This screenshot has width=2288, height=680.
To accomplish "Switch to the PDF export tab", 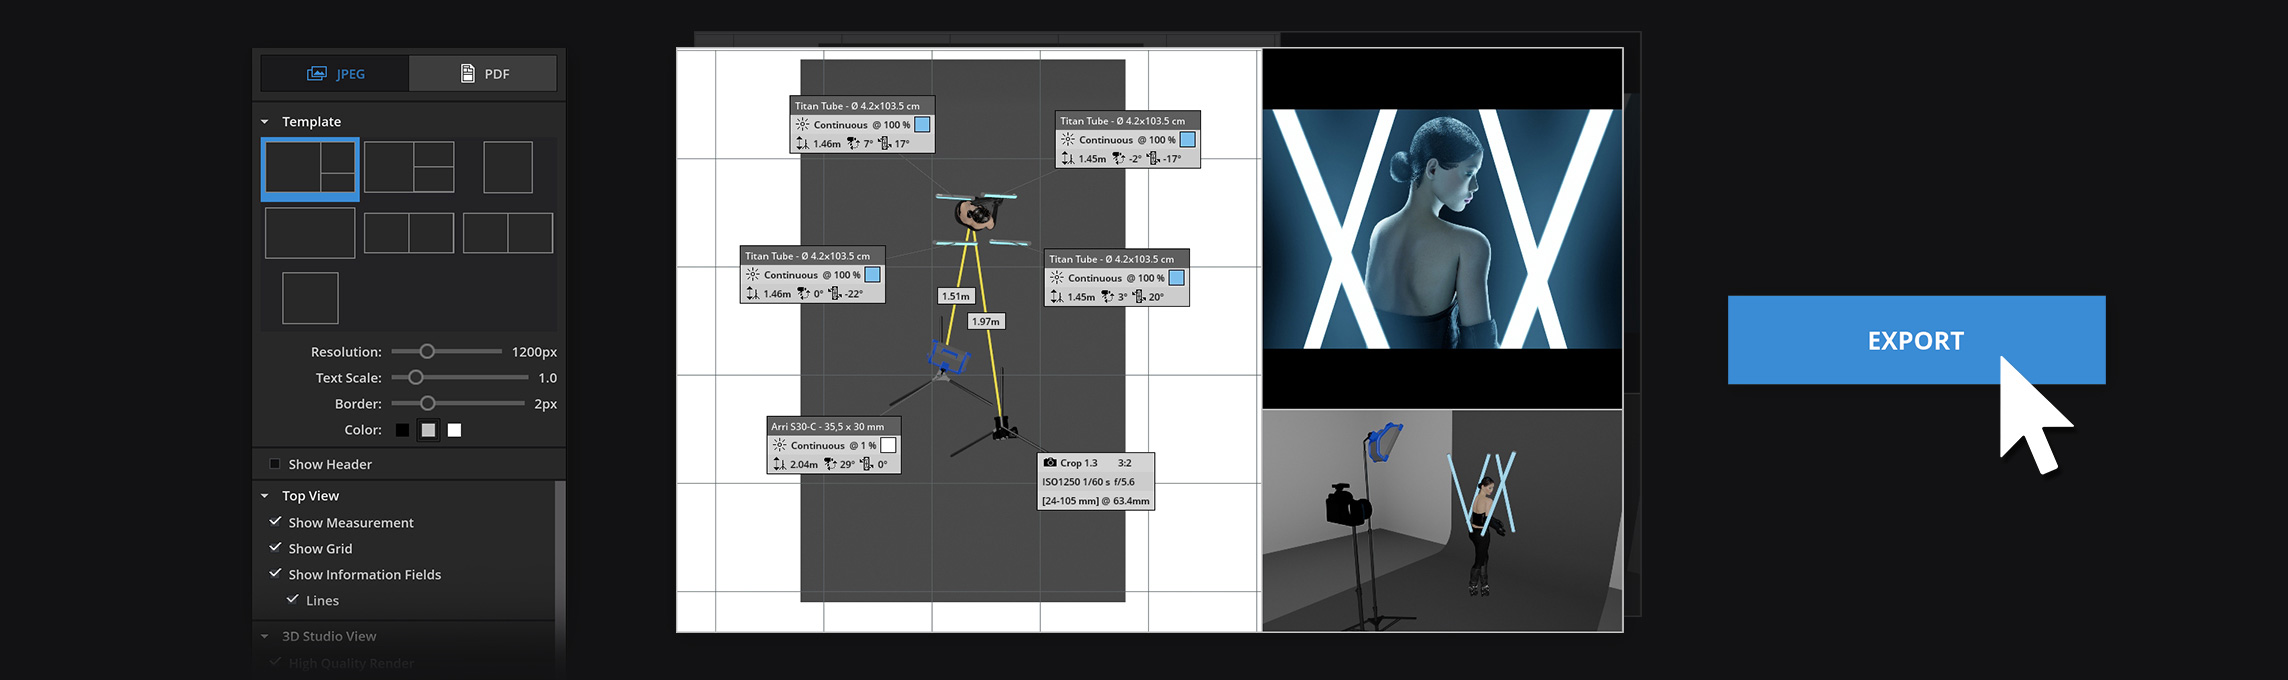I will click(x=483, y=73).
